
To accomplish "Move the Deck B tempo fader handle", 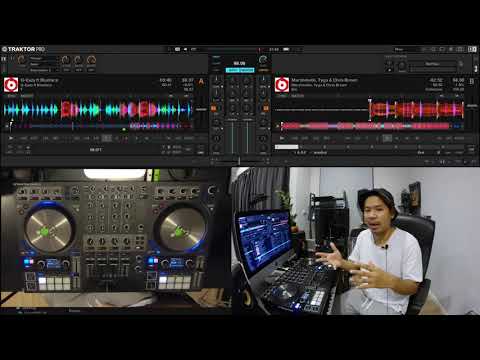I will pos(472,106).
